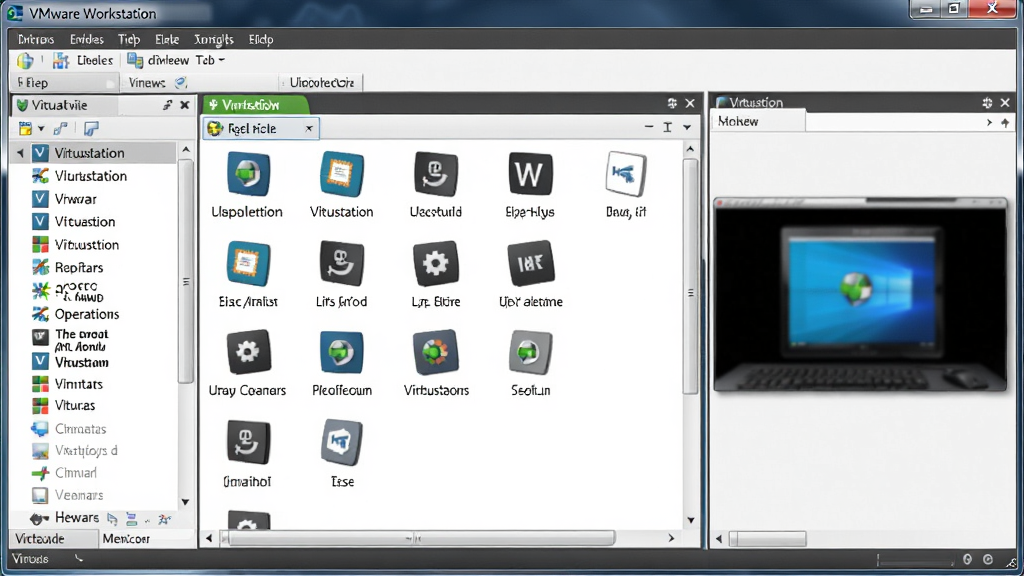Click the Hewars icon at sidebar bottom
The image size is (1024, 576).
[x=39, y=519]
